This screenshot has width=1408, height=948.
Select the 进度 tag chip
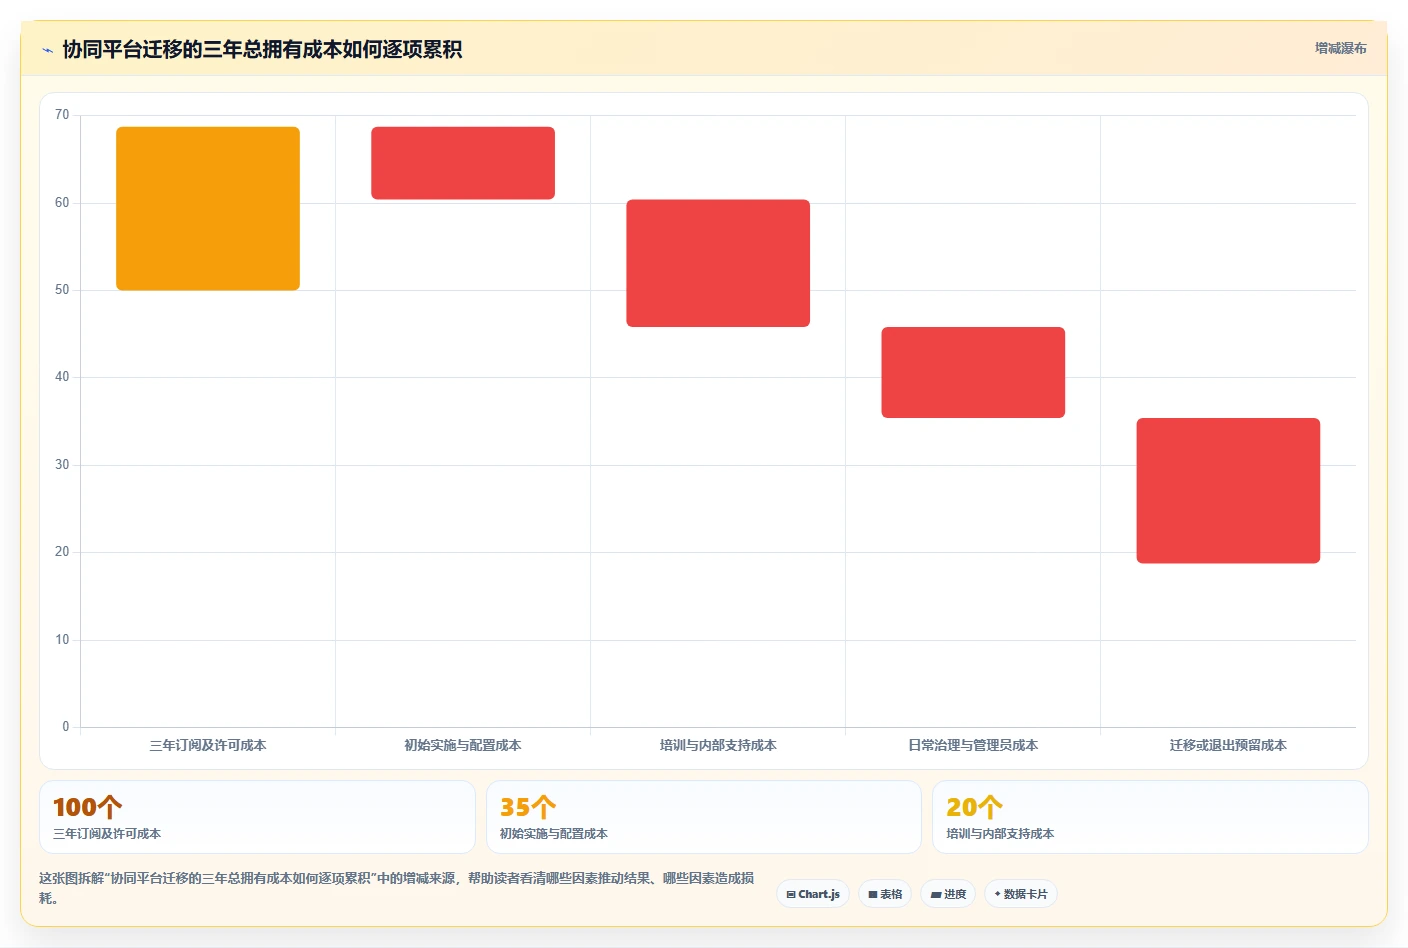[x=948, y=894]
